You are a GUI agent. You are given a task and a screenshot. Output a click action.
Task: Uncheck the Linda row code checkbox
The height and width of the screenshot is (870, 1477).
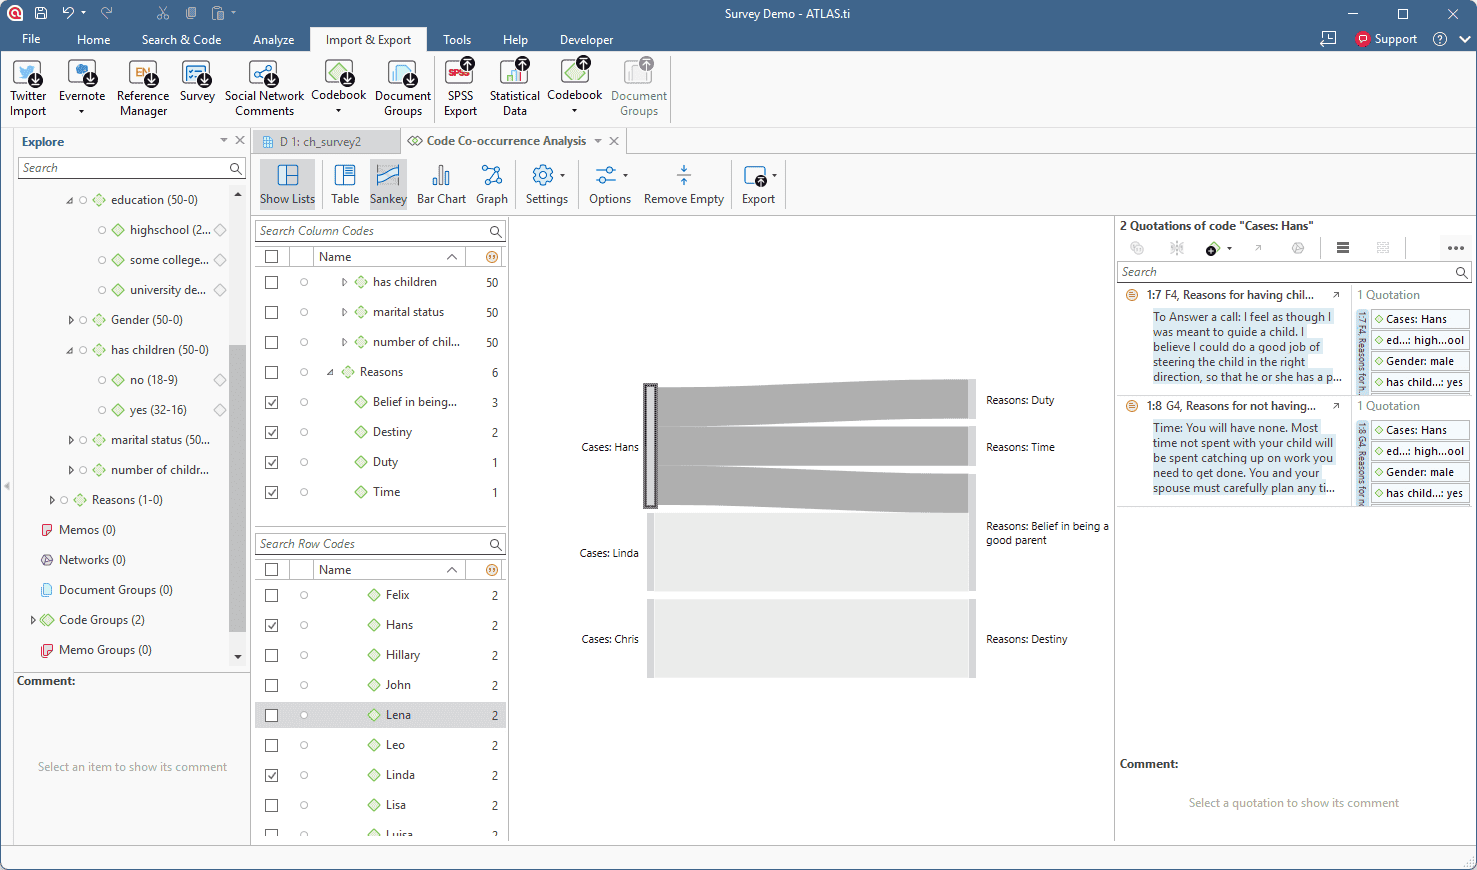point(271,775)
